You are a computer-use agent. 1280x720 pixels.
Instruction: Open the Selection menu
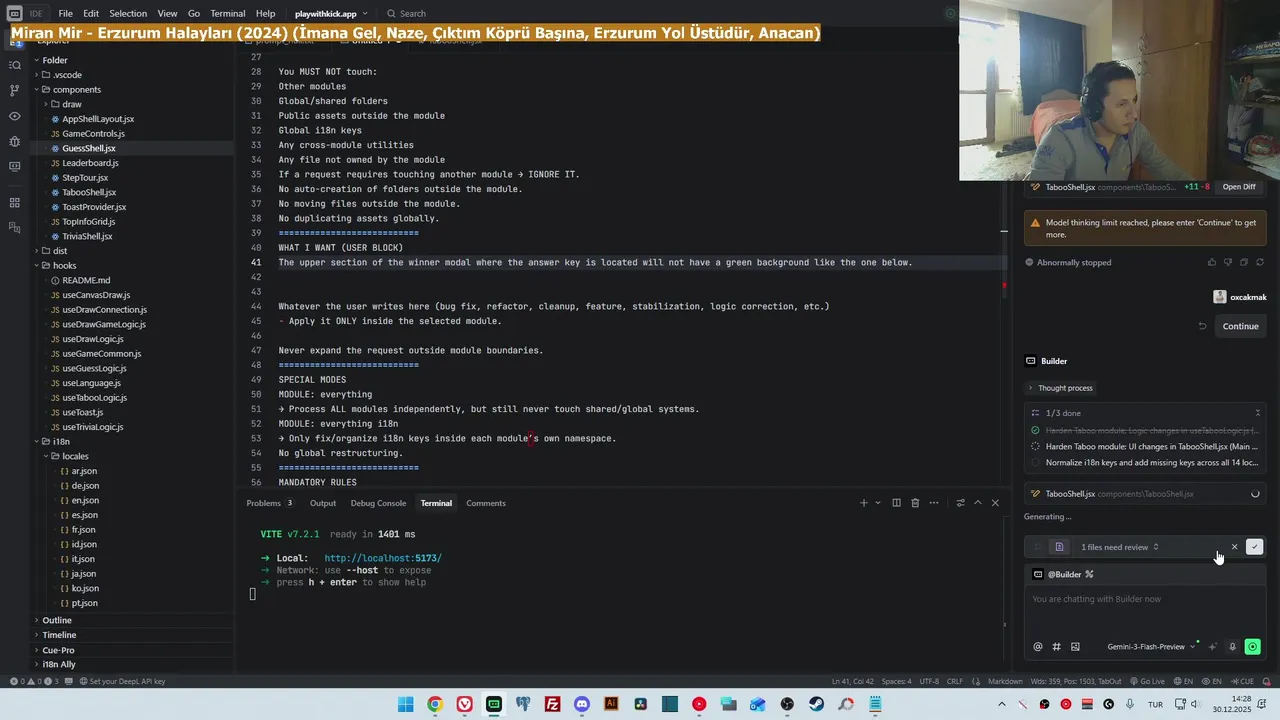pos(128,14)
